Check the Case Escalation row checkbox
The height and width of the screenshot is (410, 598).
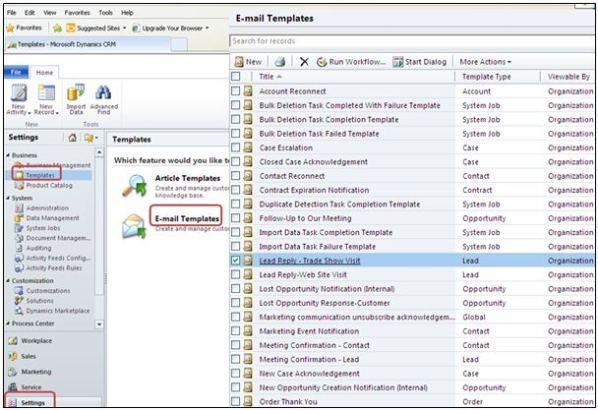pyautogui.click(x=236, y=147)
